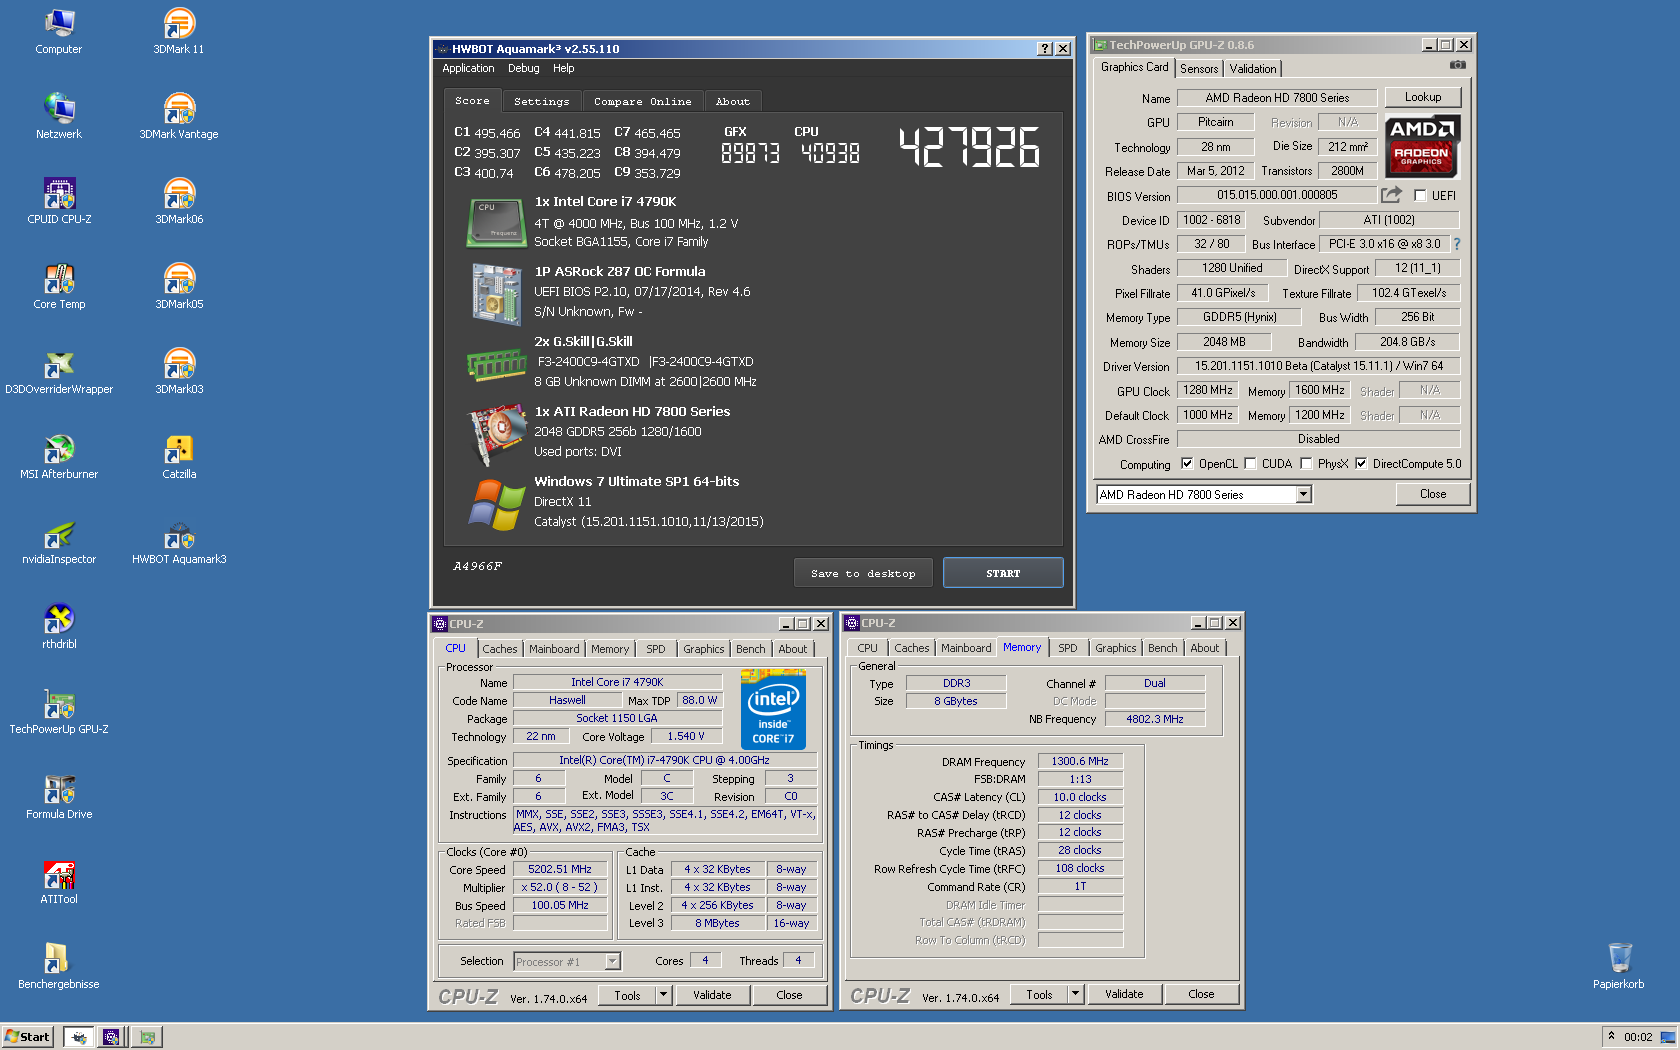1680x1050 pixels.
Task: Open the Papierkorb recycle bin
Action: 1619,966
